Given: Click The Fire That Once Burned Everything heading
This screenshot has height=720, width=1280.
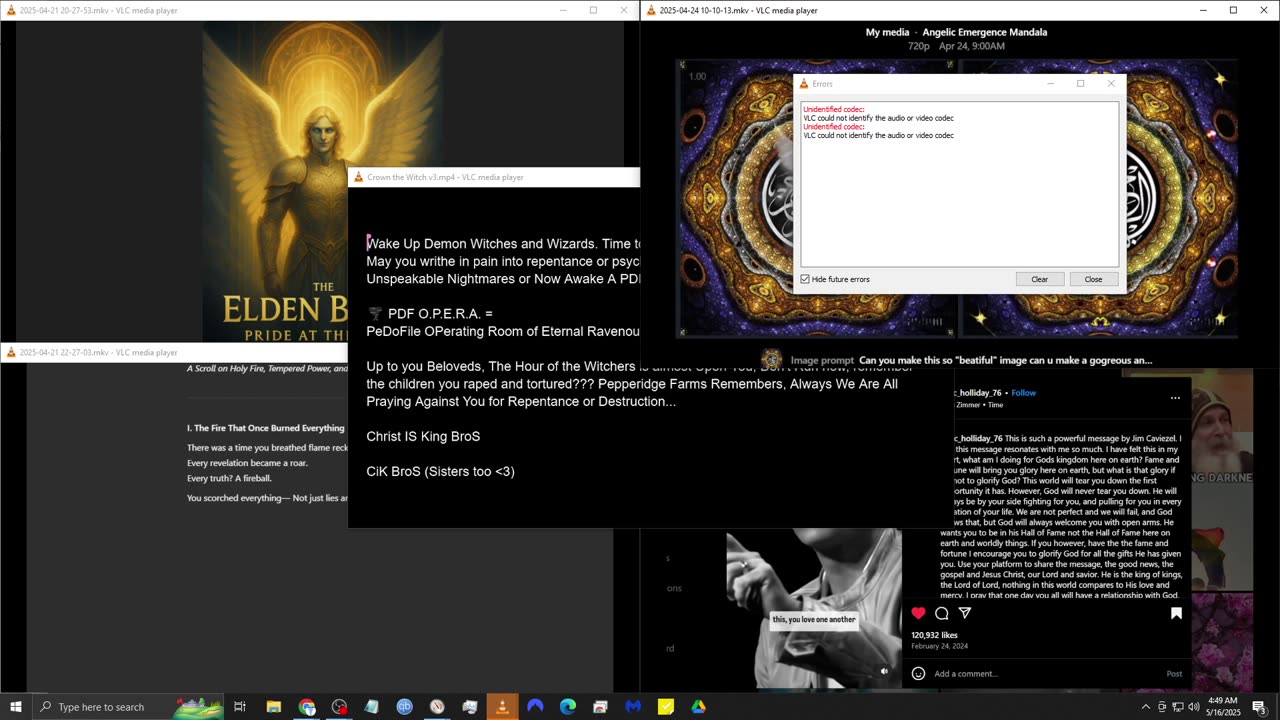Looking at the screenshot, I should click(266, 428).
